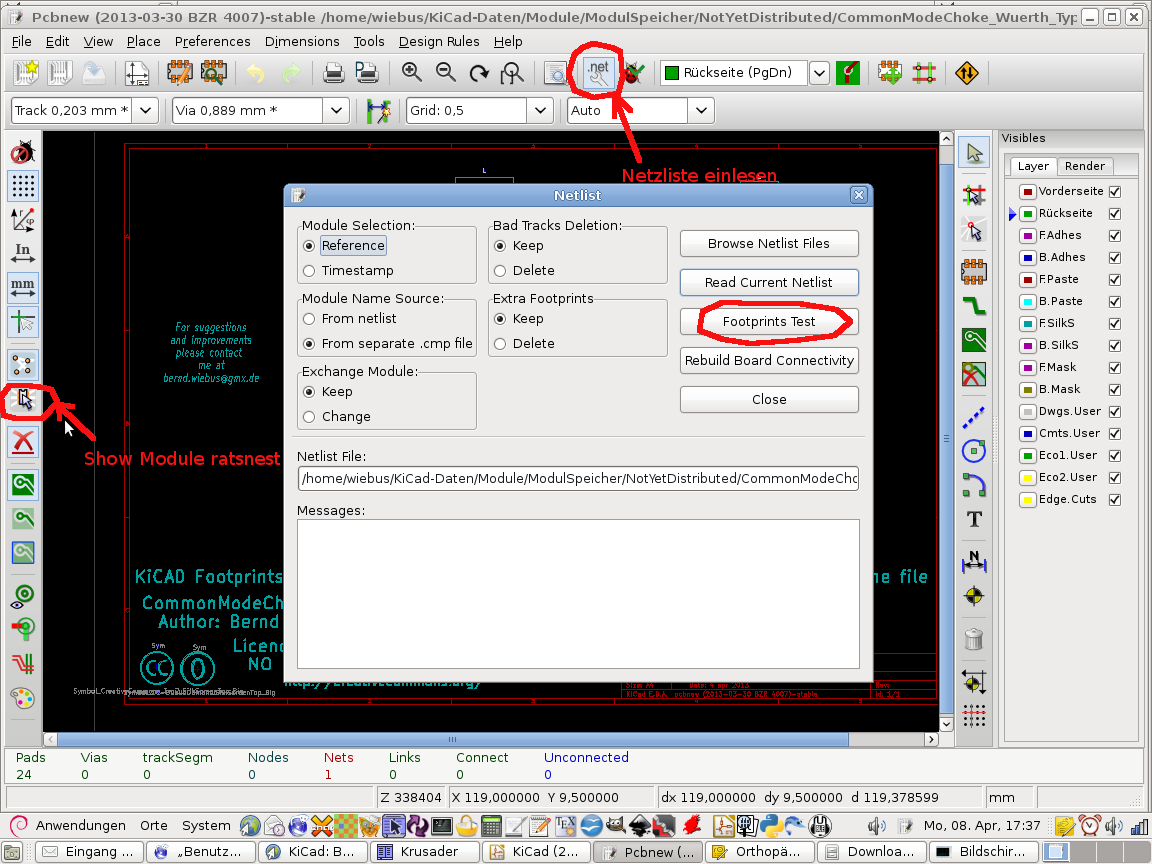This screenshot has height=864, width=1152.
Task: Open the Track width dropdown
Action: (x=145, y=110)
